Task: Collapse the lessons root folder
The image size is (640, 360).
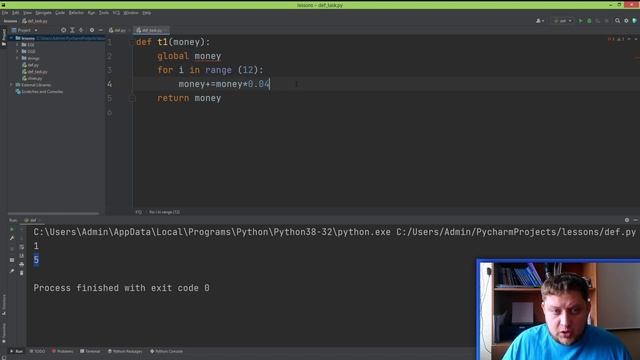Action: coord(11,38)
